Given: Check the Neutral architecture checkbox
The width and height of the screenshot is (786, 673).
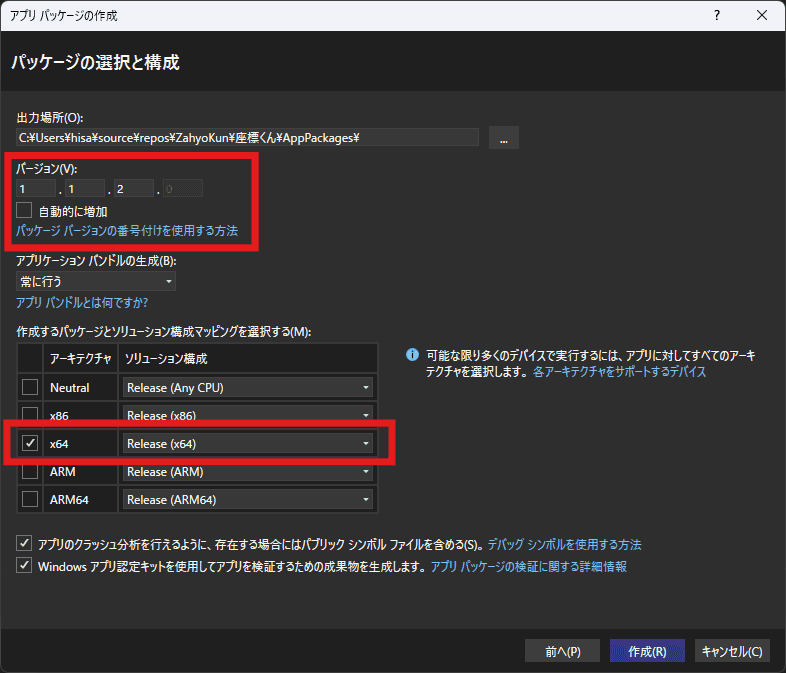Looking at the screenshot, I should coord(30,387).
